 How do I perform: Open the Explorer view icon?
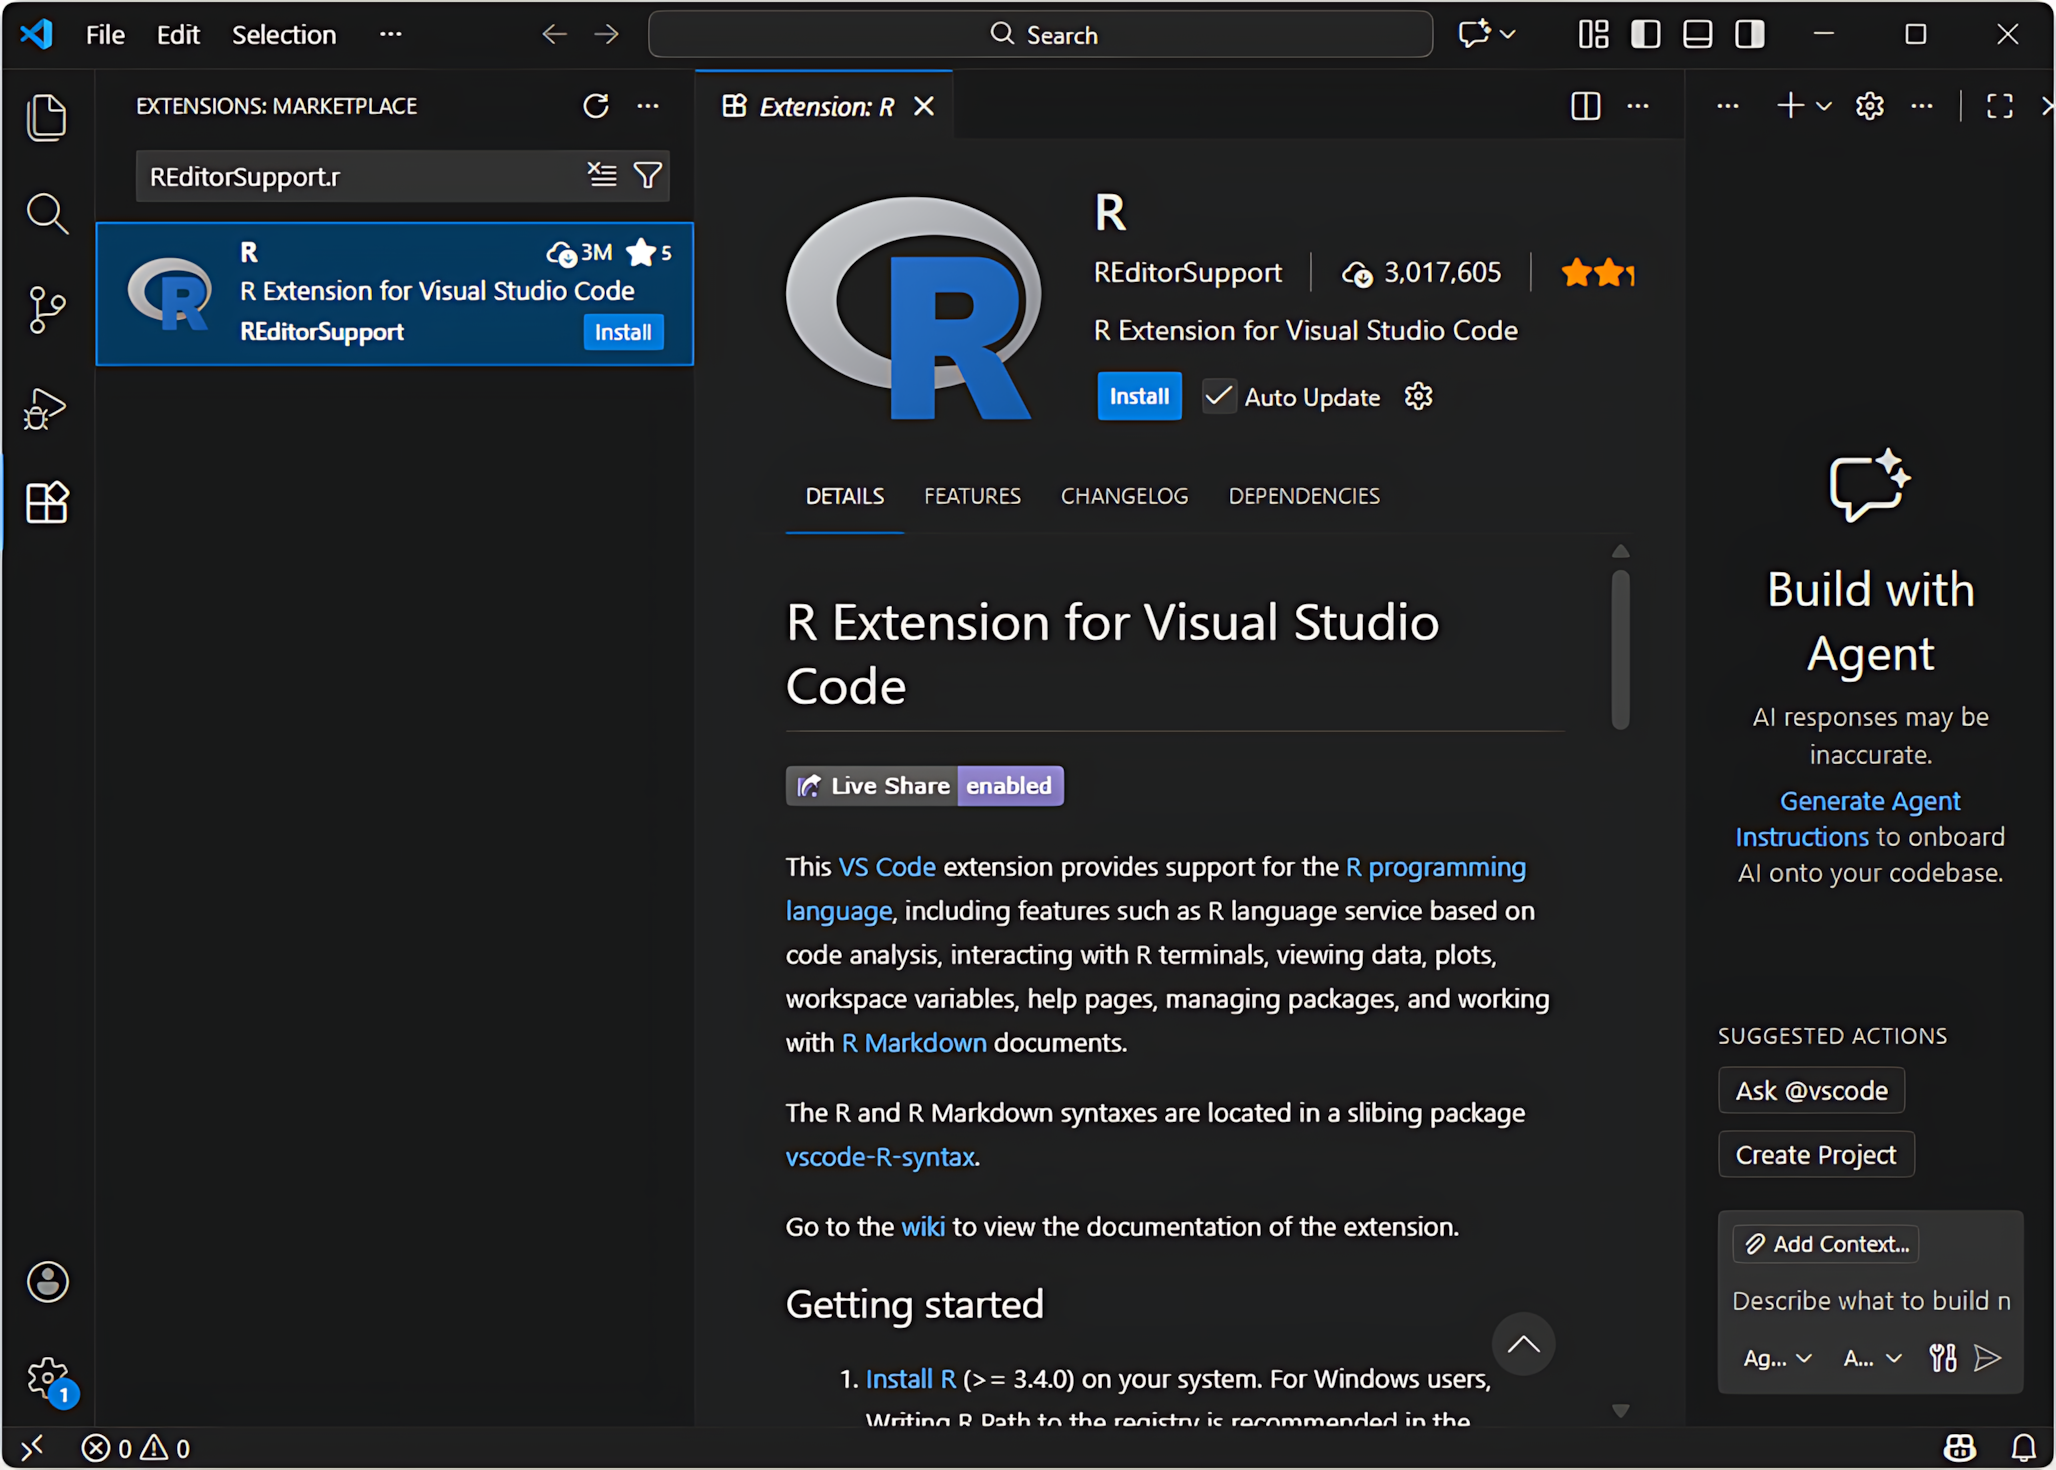pyautogui.click(x=46, y=117)
